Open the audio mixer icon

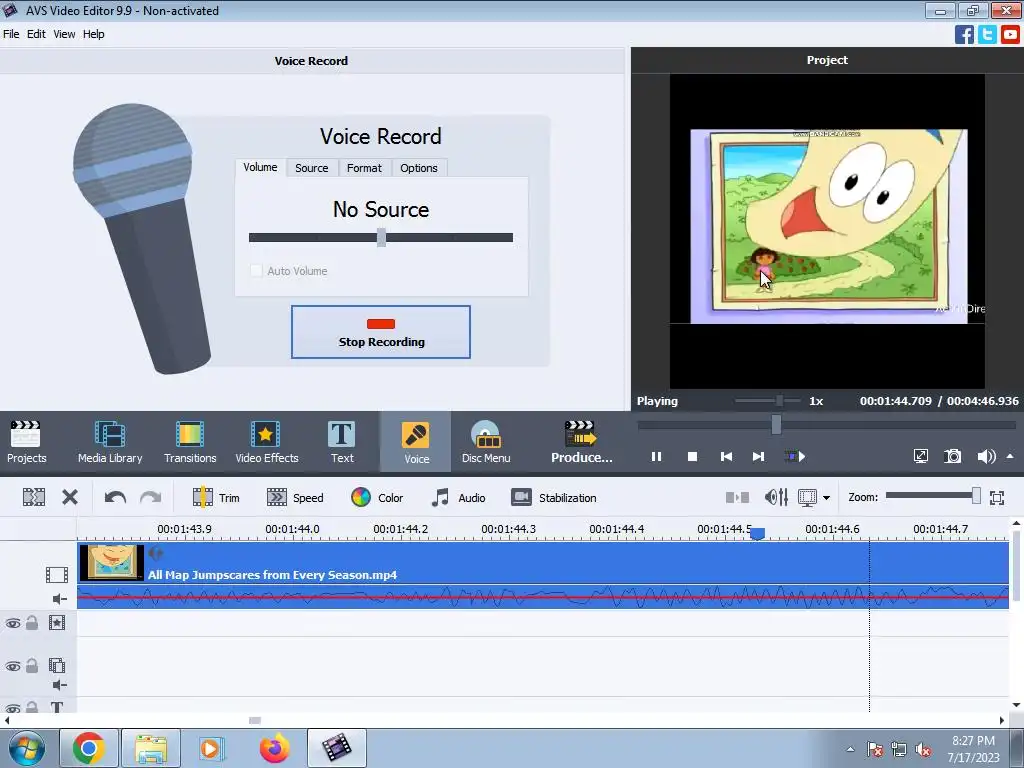[776, 498]
